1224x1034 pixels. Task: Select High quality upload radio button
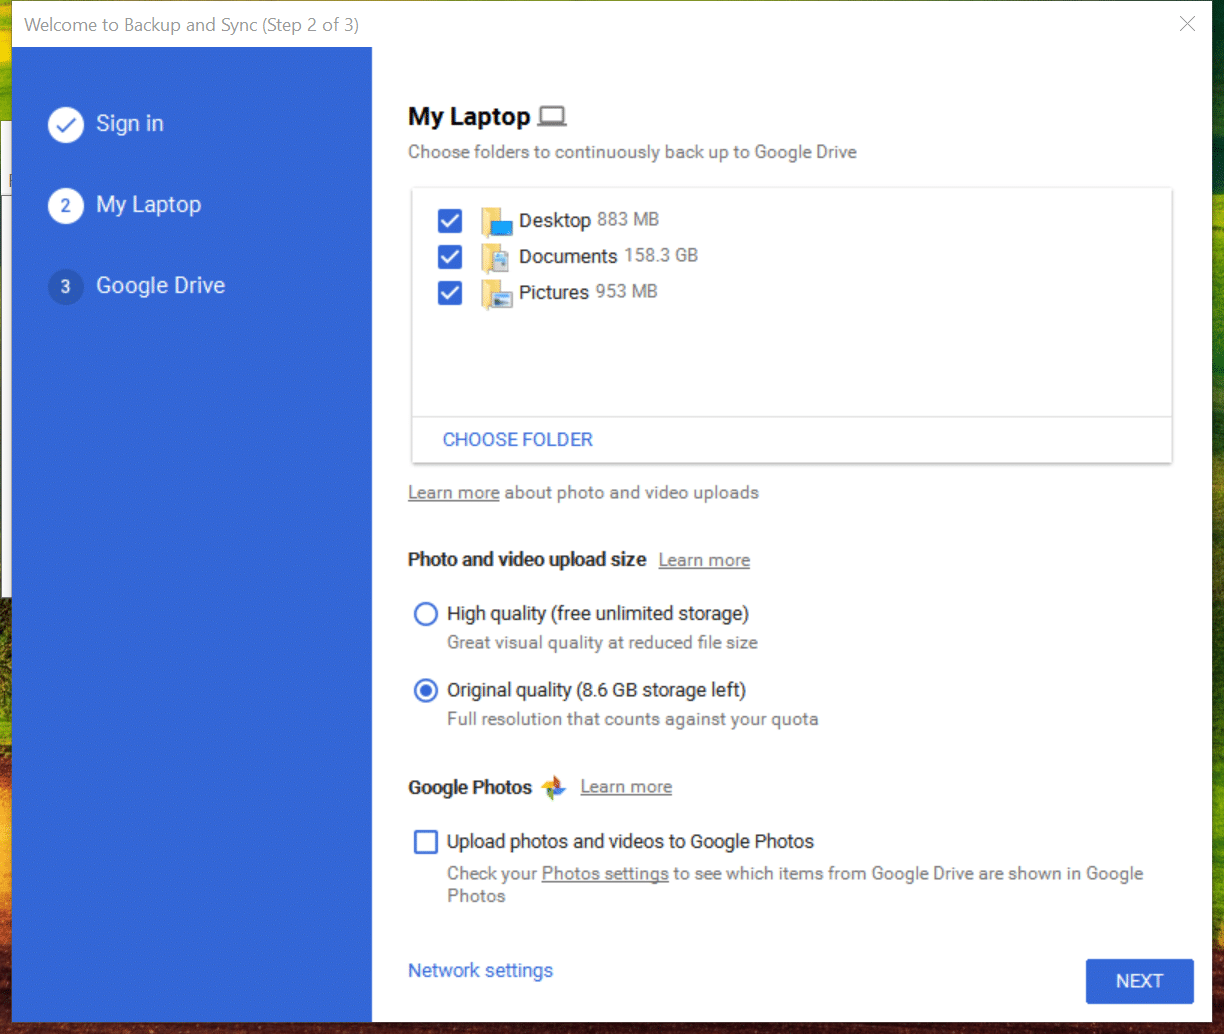[x=426, y=614]
